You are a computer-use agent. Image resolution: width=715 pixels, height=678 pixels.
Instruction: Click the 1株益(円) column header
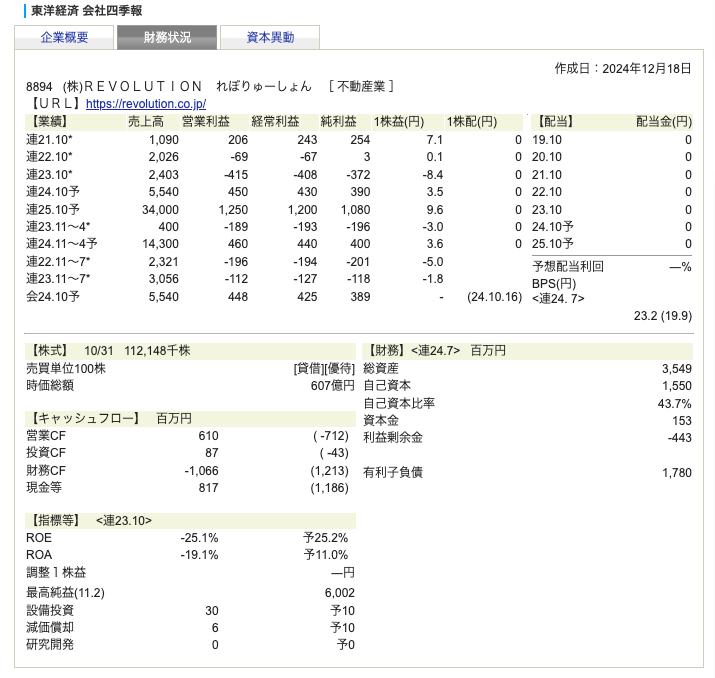pyautogui.click(x=399, y=122)
